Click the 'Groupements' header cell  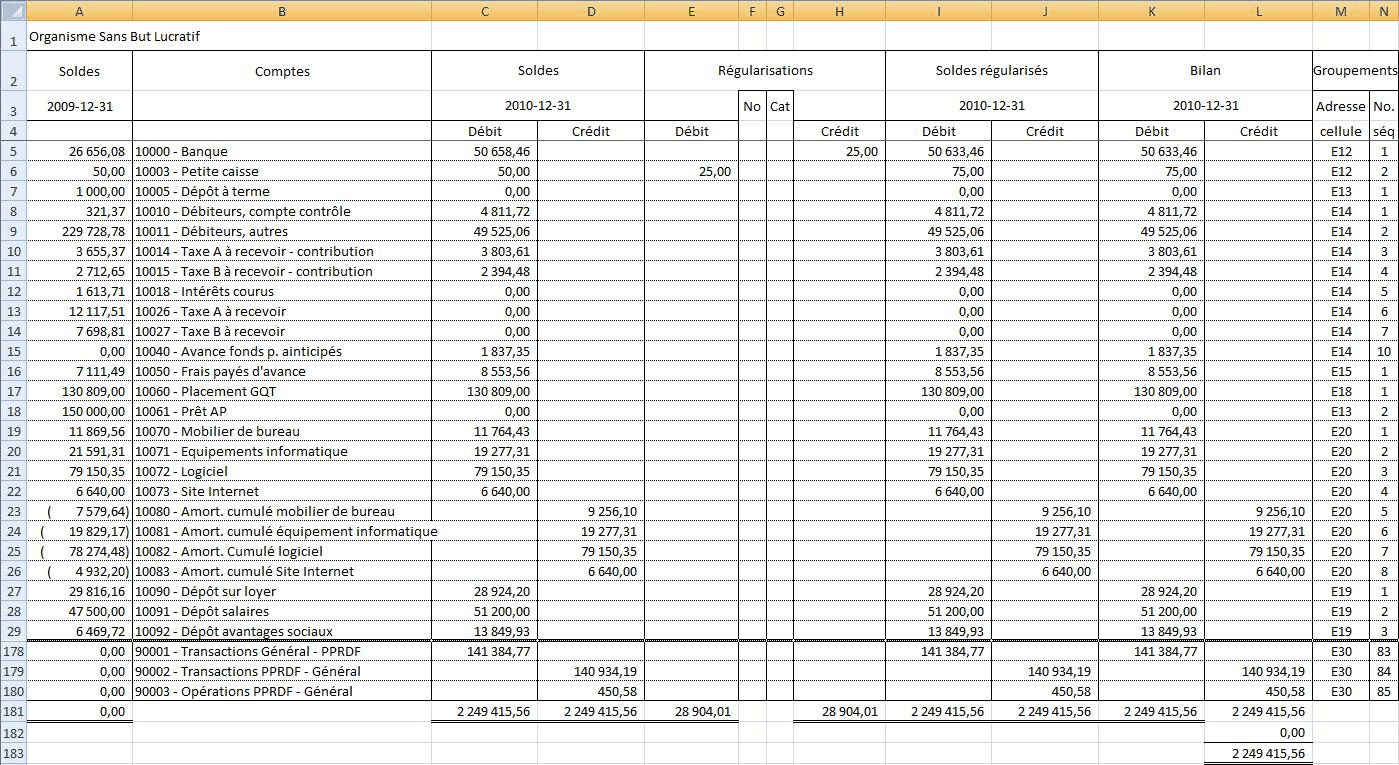pos(1355,71)
